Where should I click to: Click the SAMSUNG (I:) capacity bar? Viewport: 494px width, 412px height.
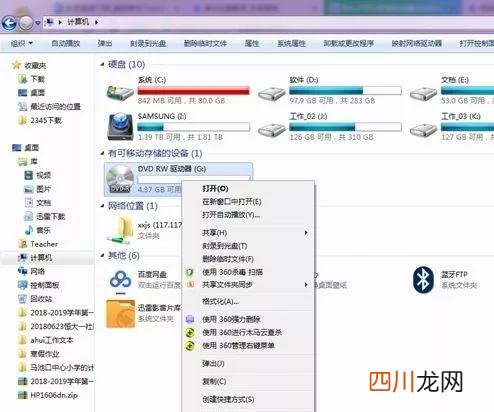[194, 127]
